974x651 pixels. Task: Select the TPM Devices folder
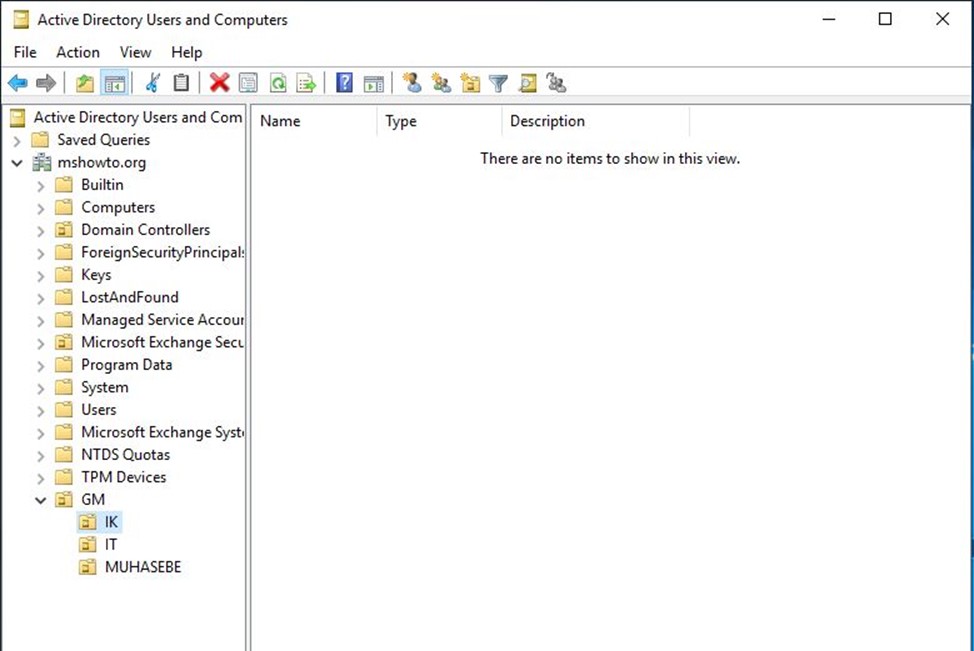(x=123, y=477)
